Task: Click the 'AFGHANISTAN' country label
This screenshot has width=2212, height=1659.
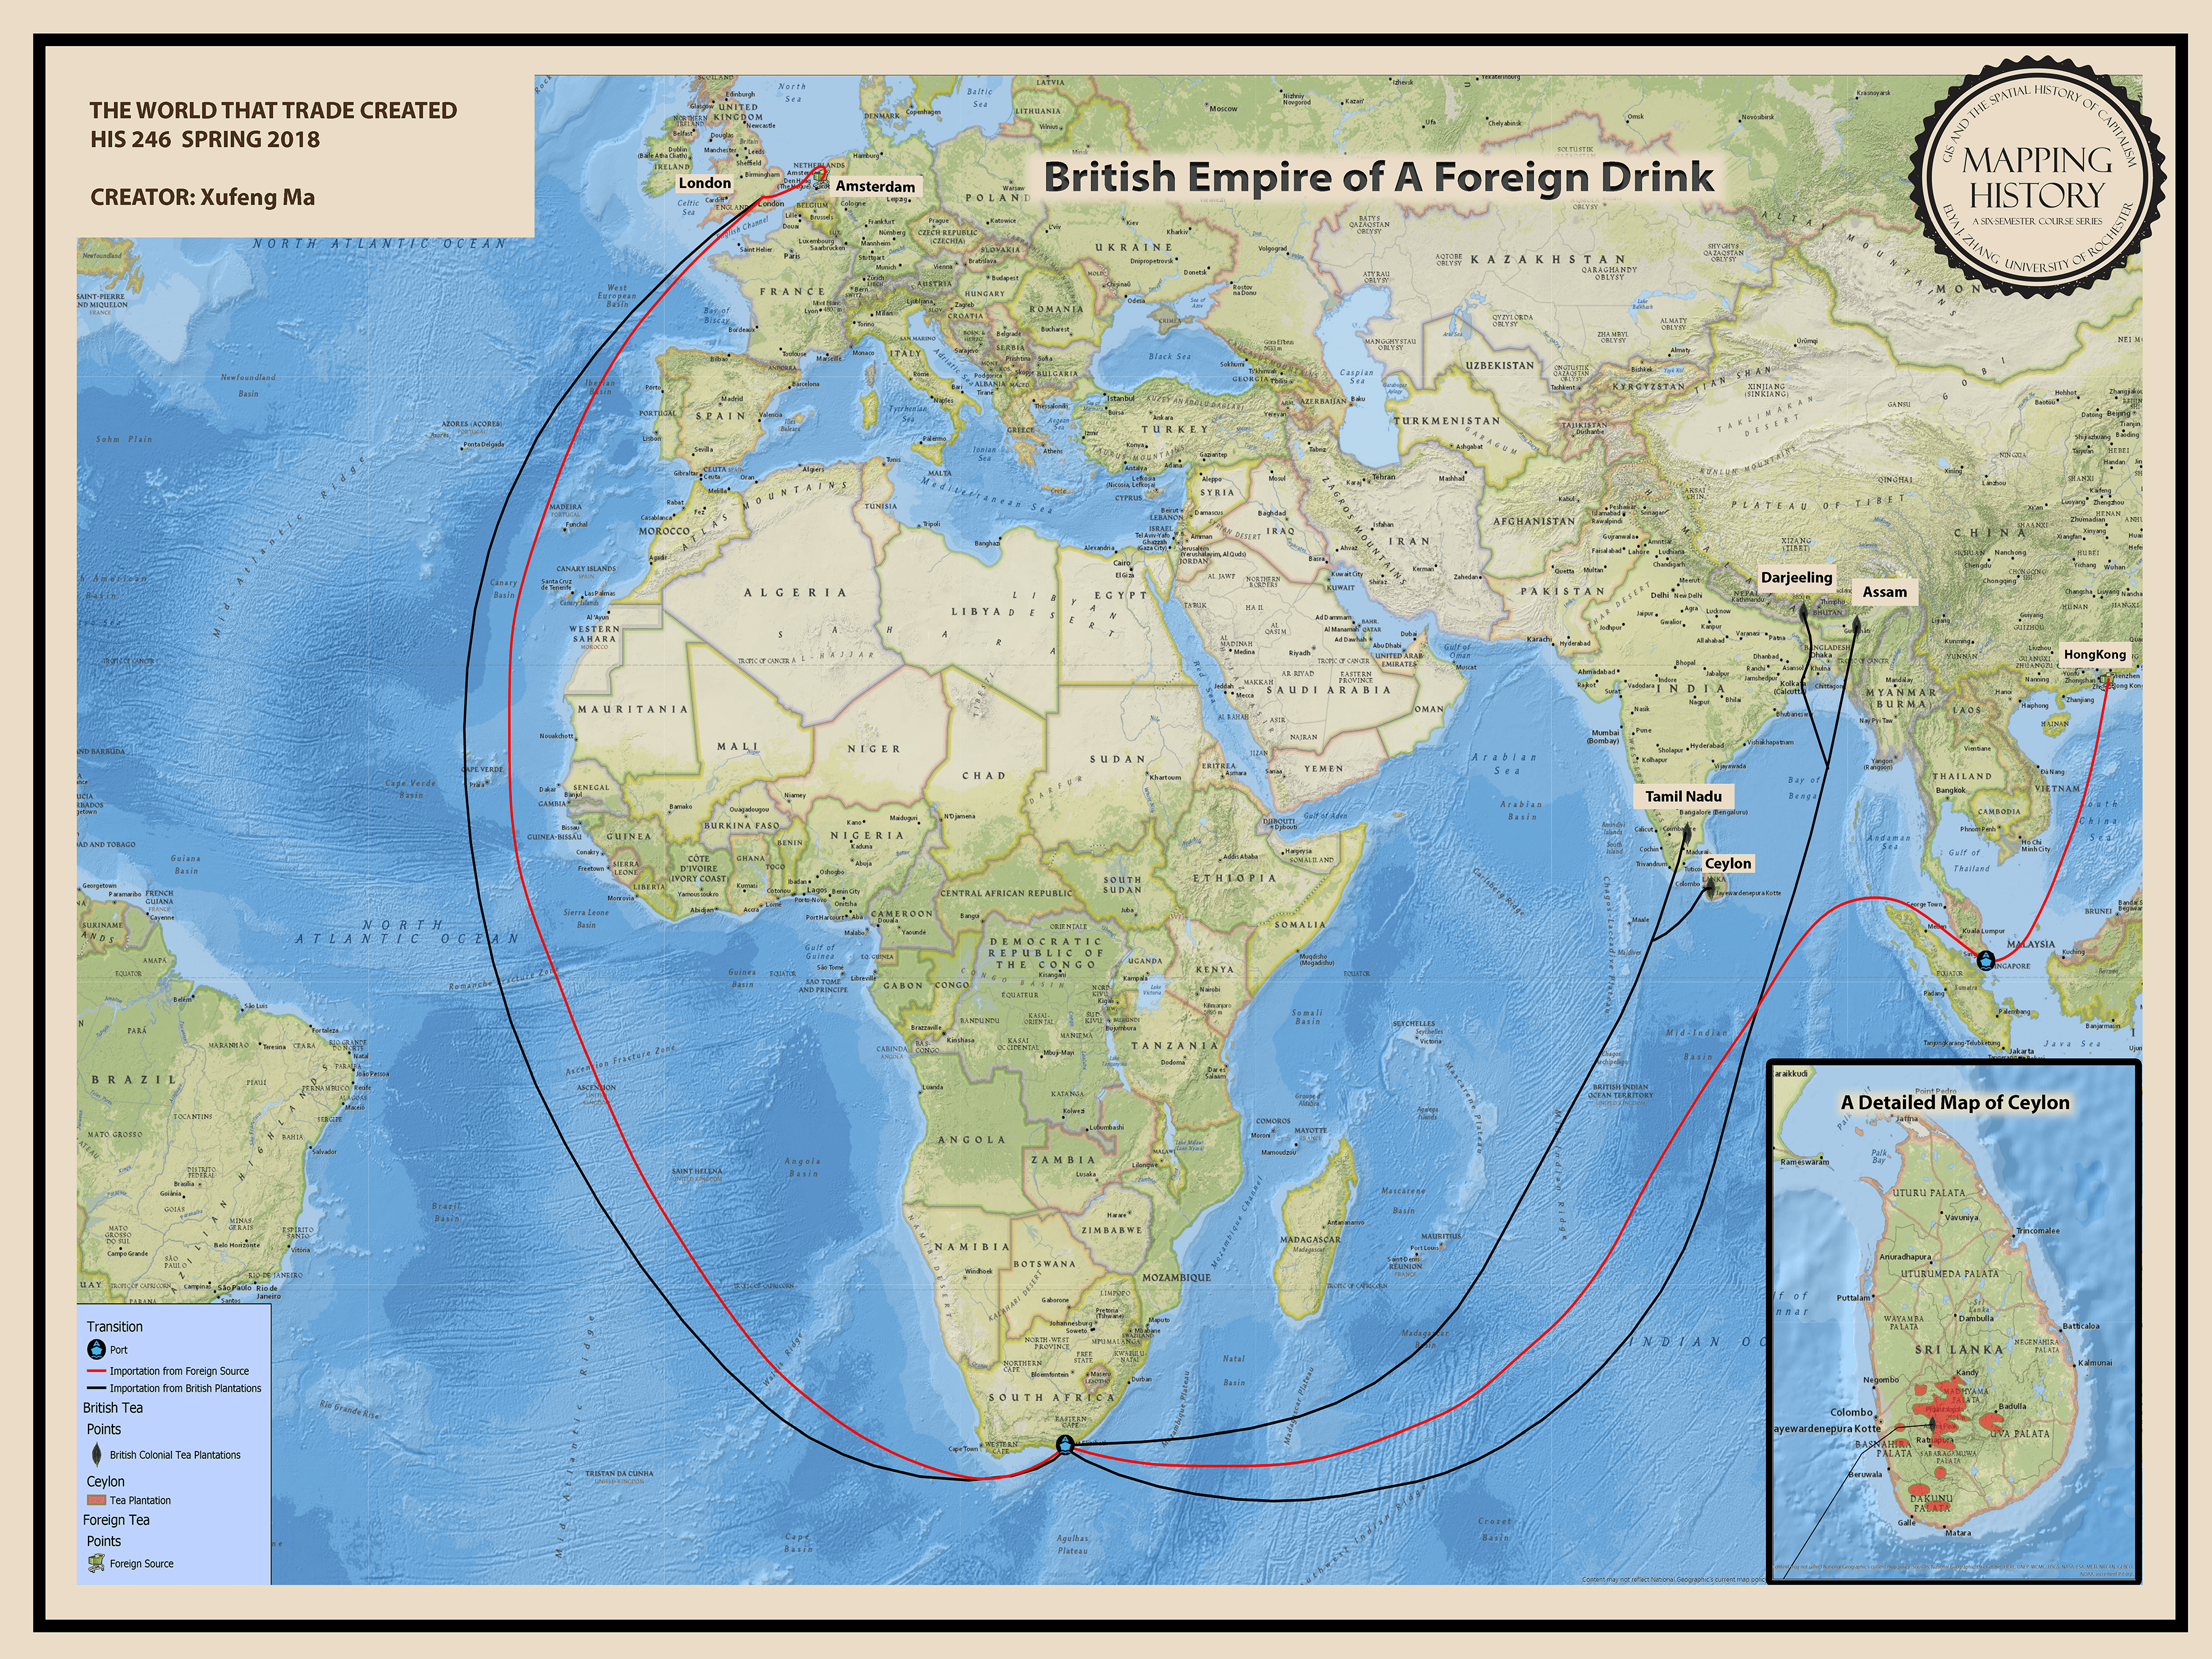Action: click(x=1534, y=521)
